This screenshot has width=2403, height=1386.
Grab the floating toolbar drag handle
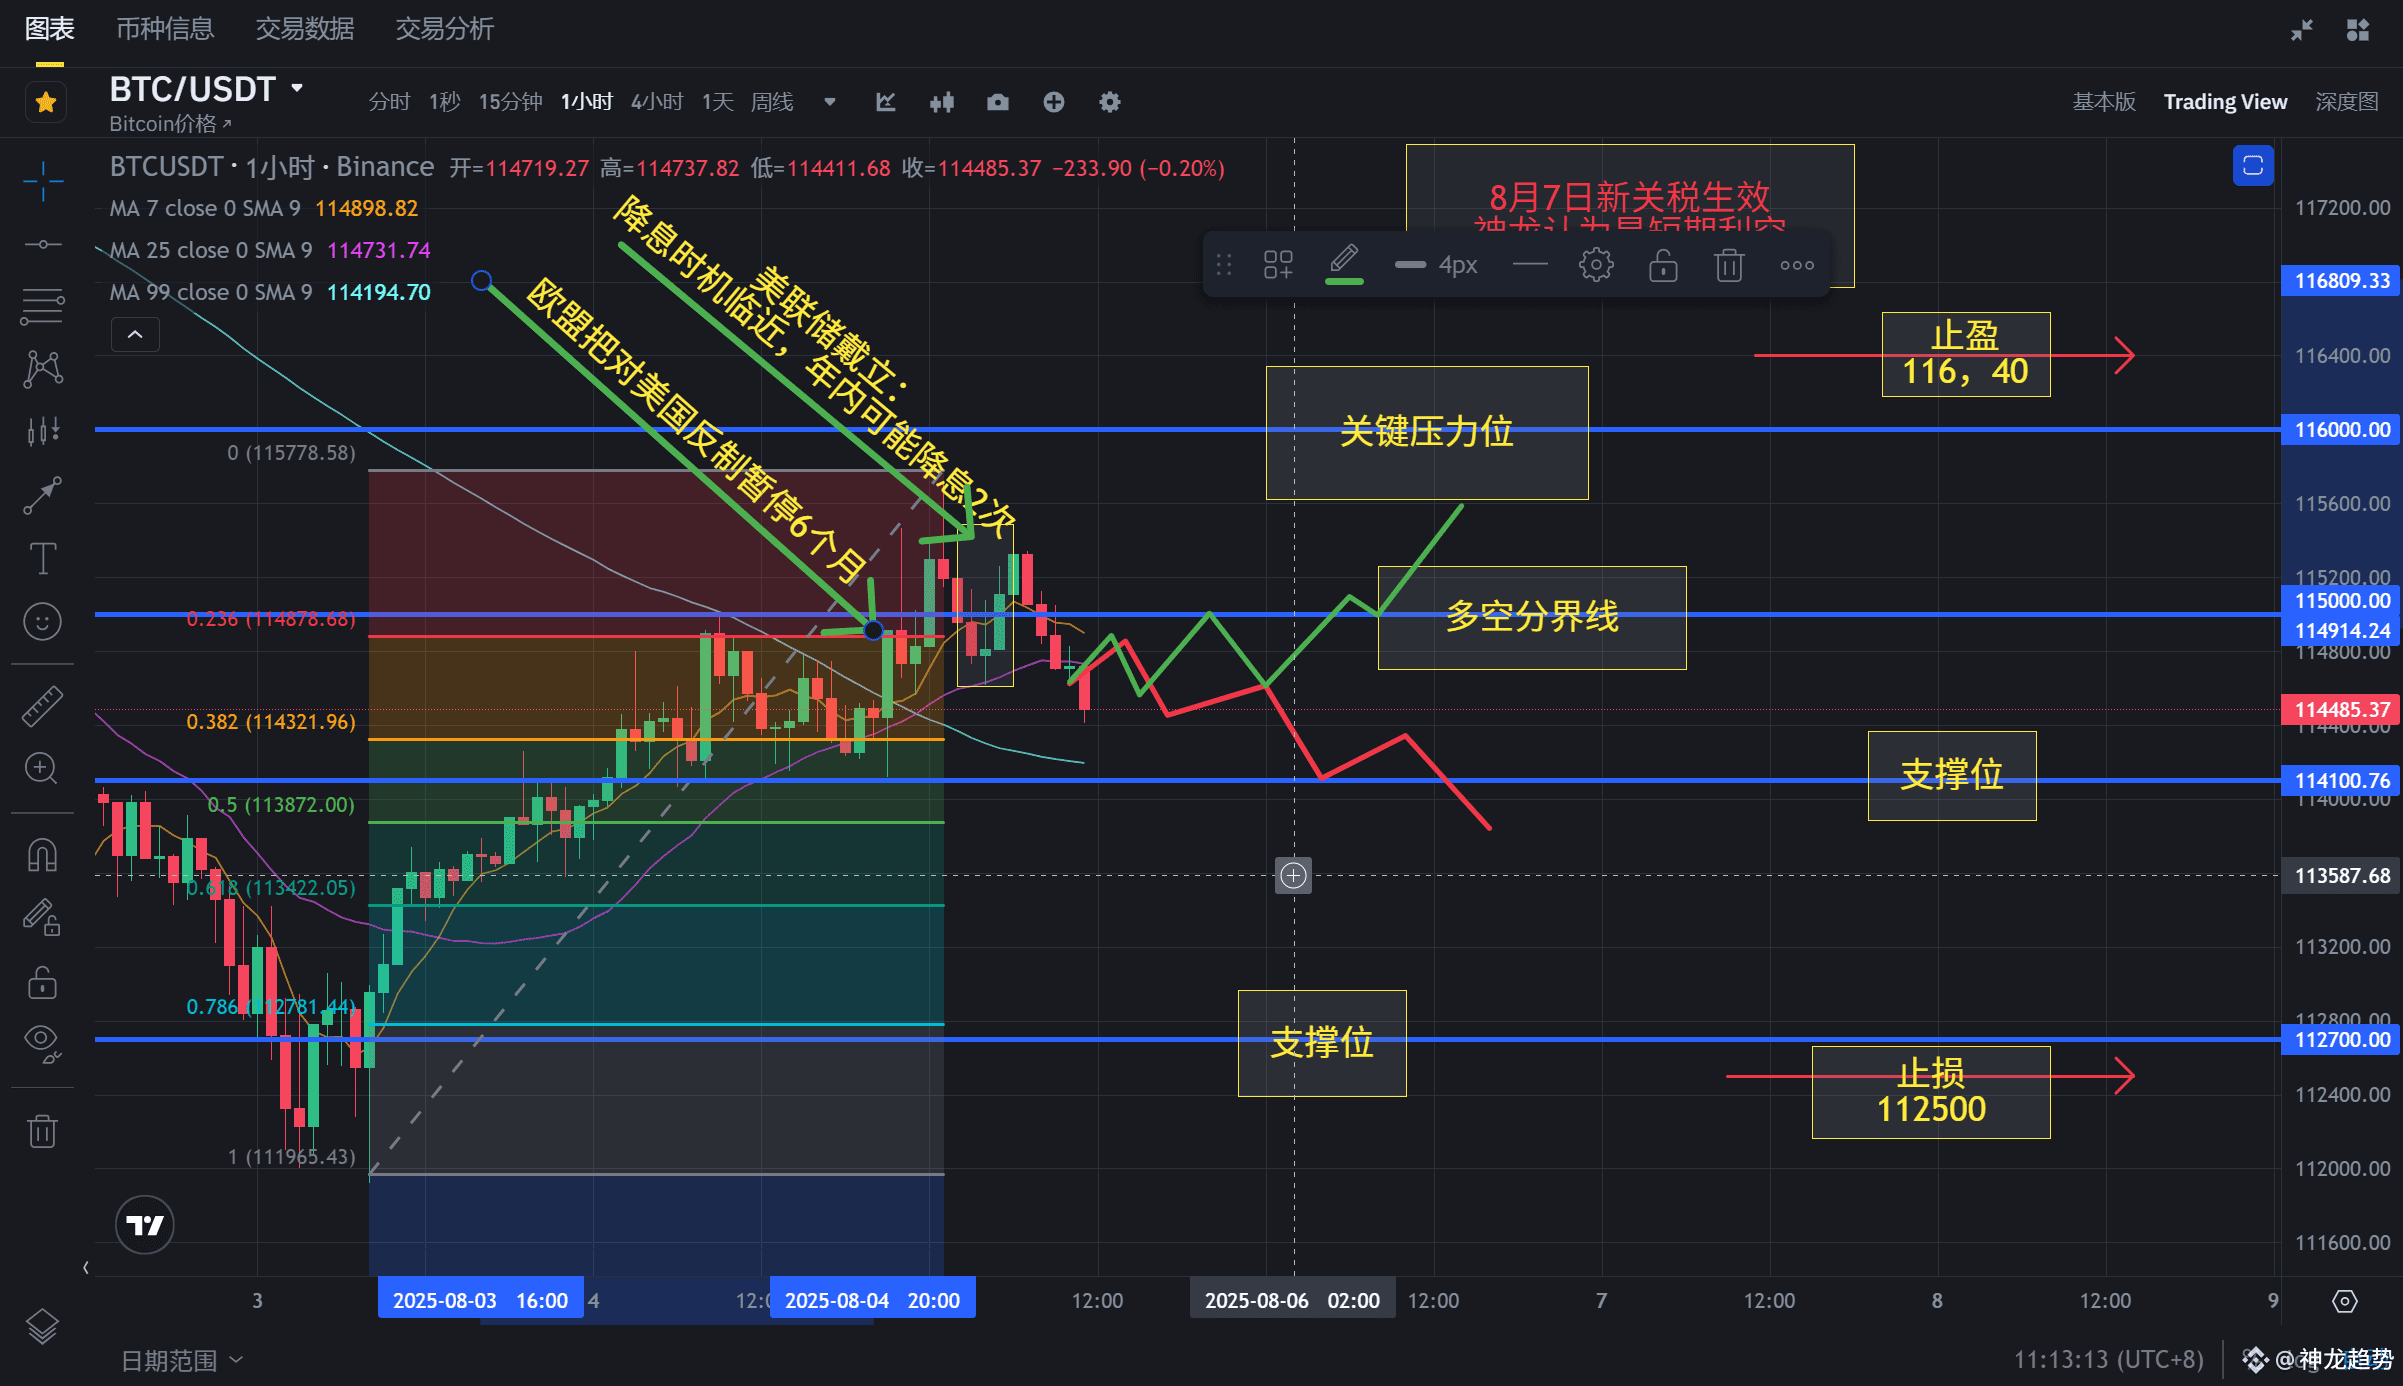pos(1224,265)
